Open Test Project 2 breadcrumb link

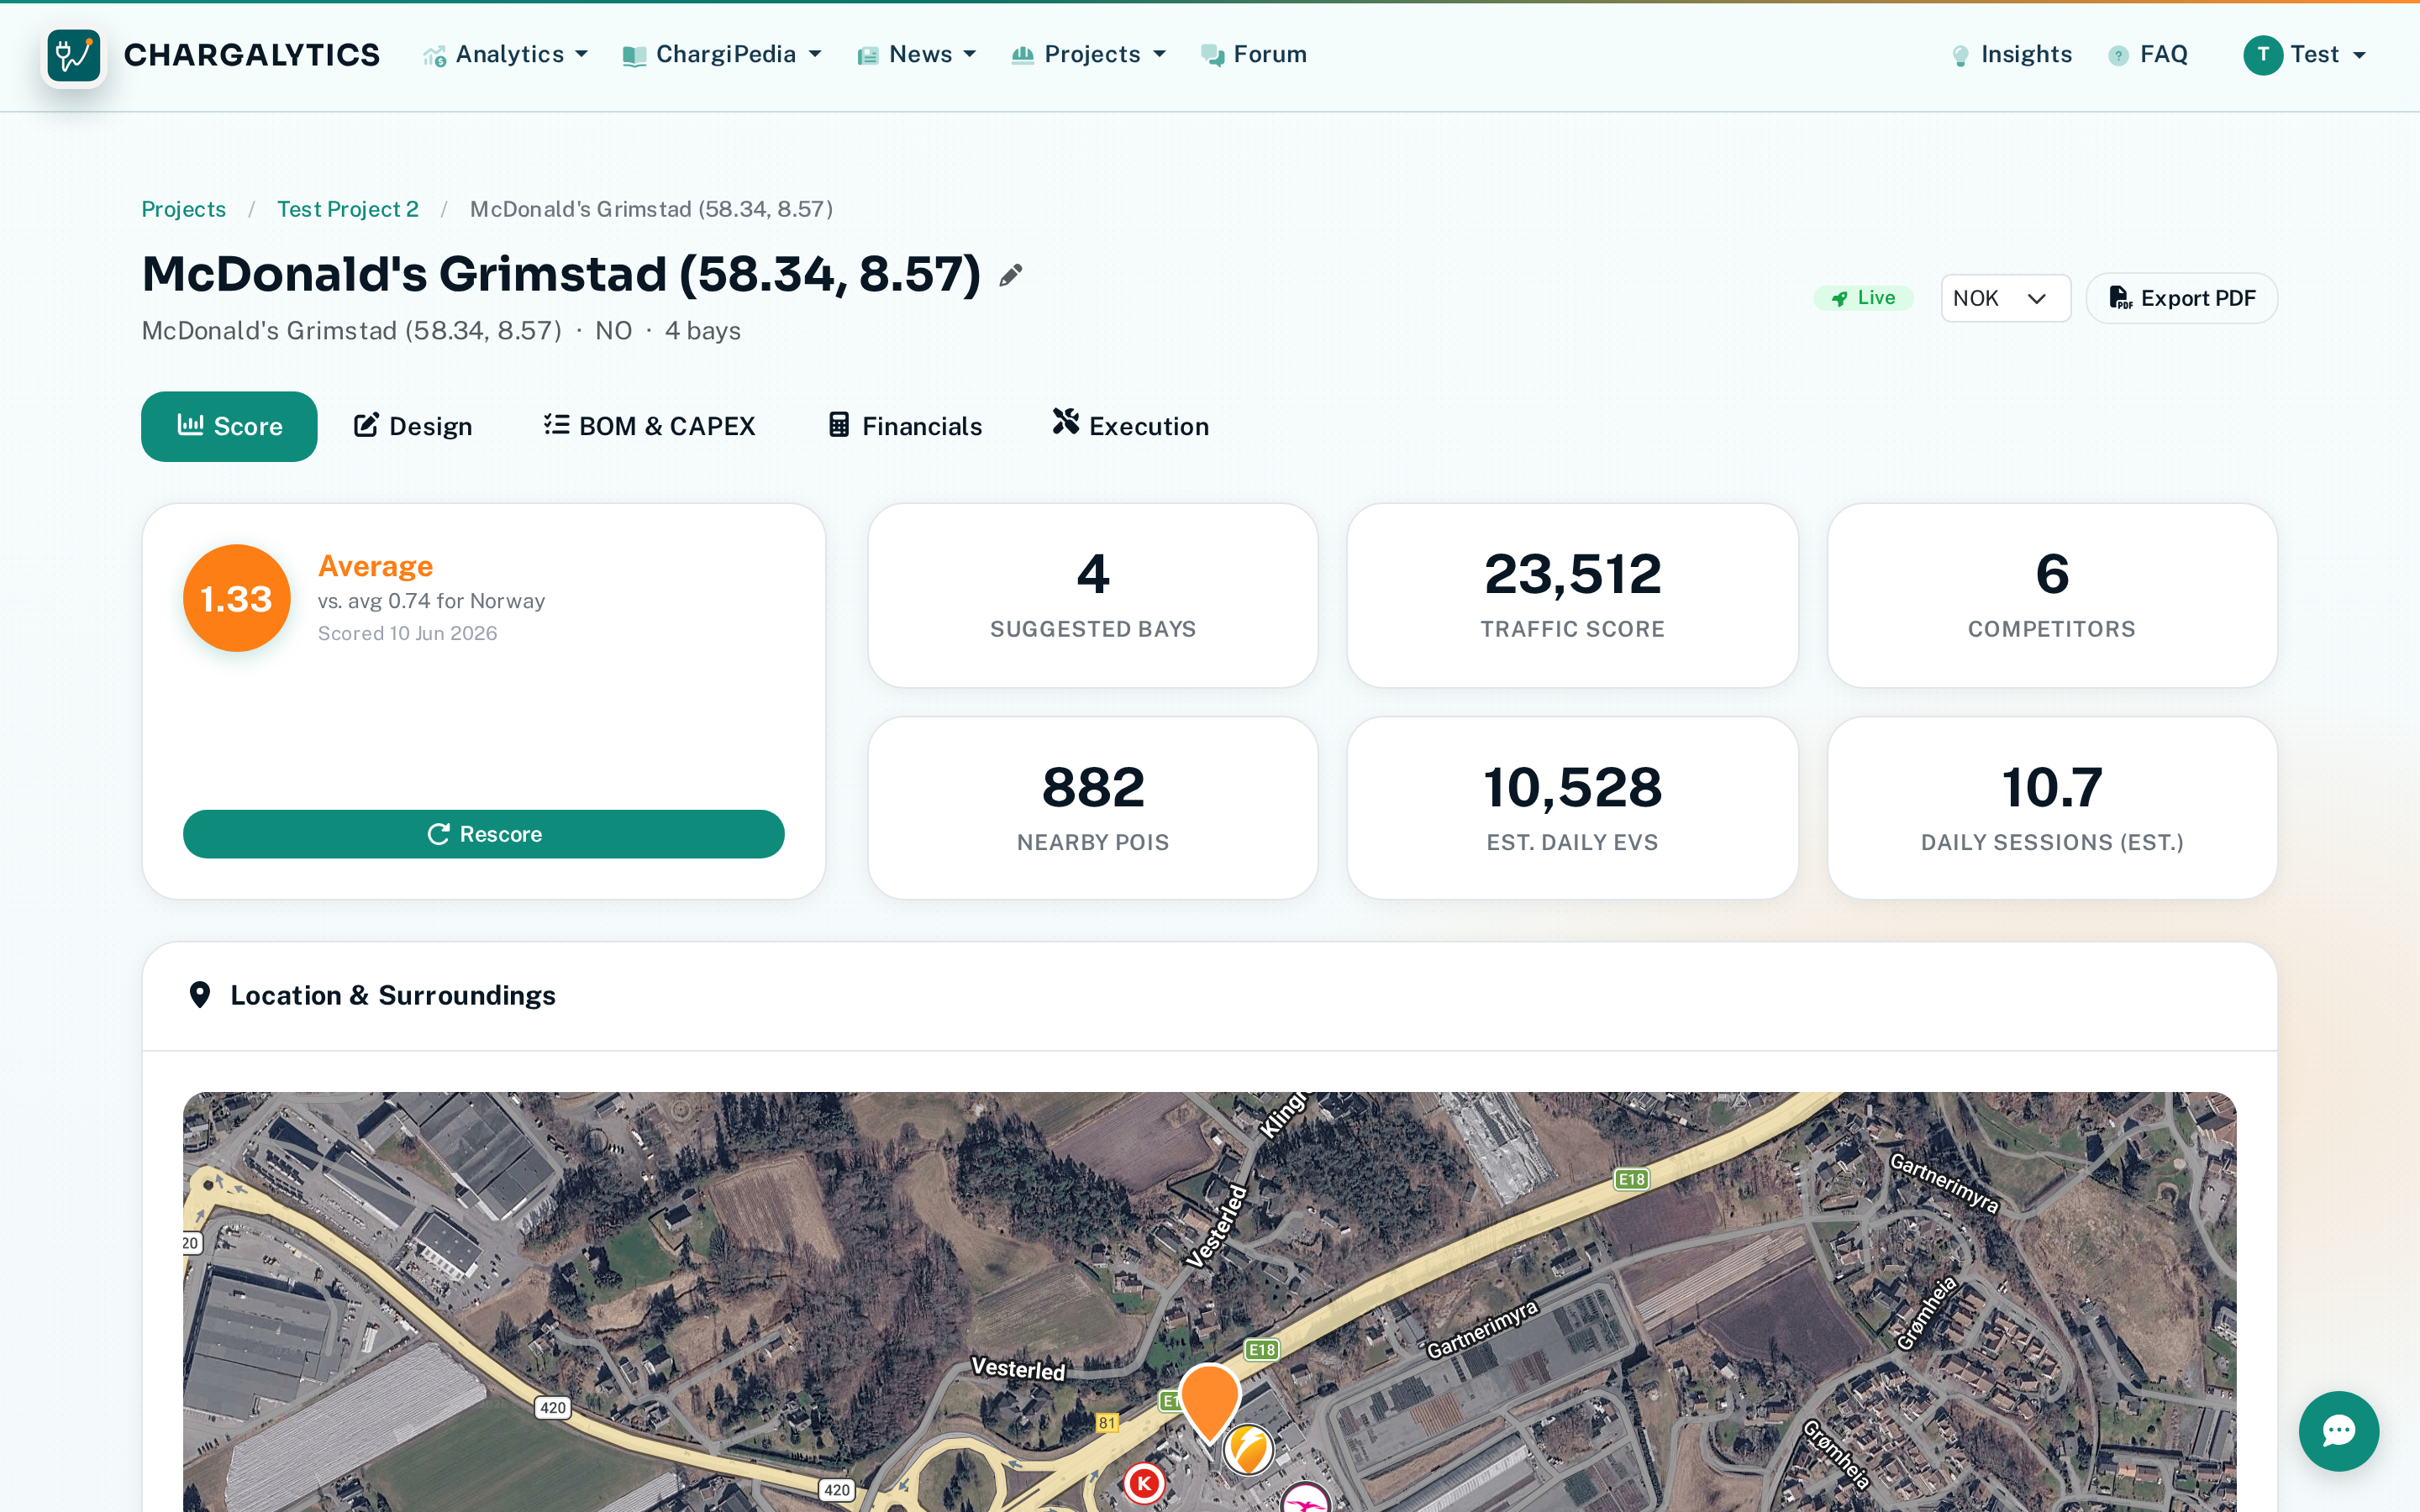347,209
